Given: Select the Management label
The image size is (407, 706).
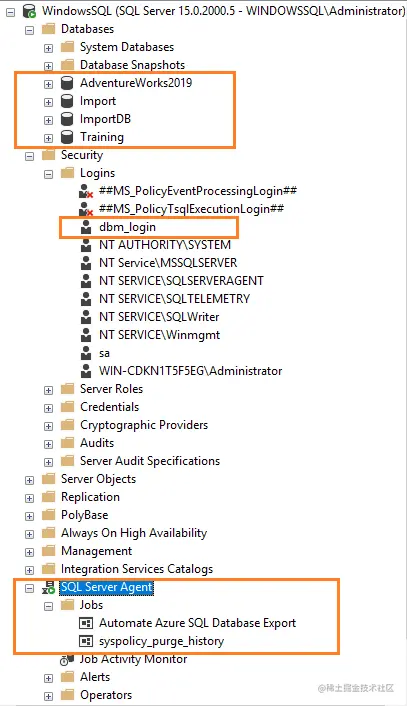Looking at the screenshot, I should tap(96, 551).
